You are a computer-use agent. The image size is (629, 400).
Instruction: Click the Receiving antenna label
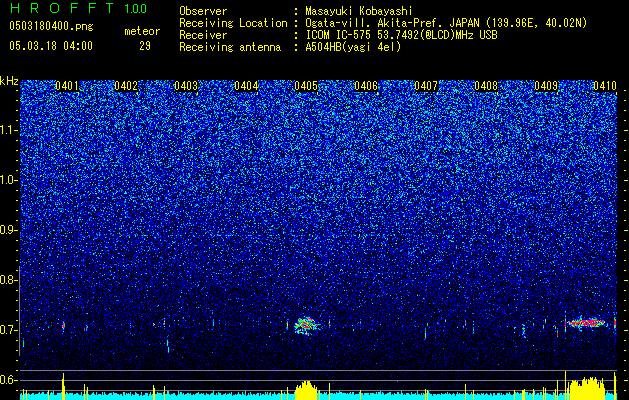pyautogui.click(x=230, y=47)
